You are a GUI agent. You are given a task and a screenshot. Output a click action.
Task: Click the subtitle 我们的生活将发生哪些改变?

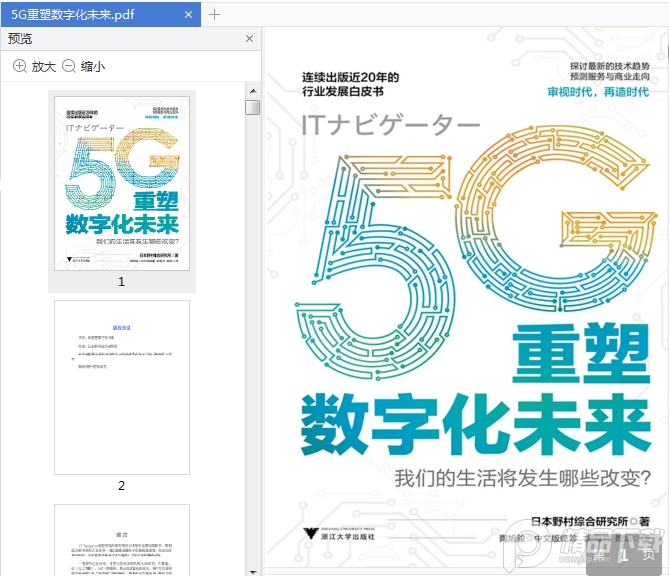coord(523,478)
